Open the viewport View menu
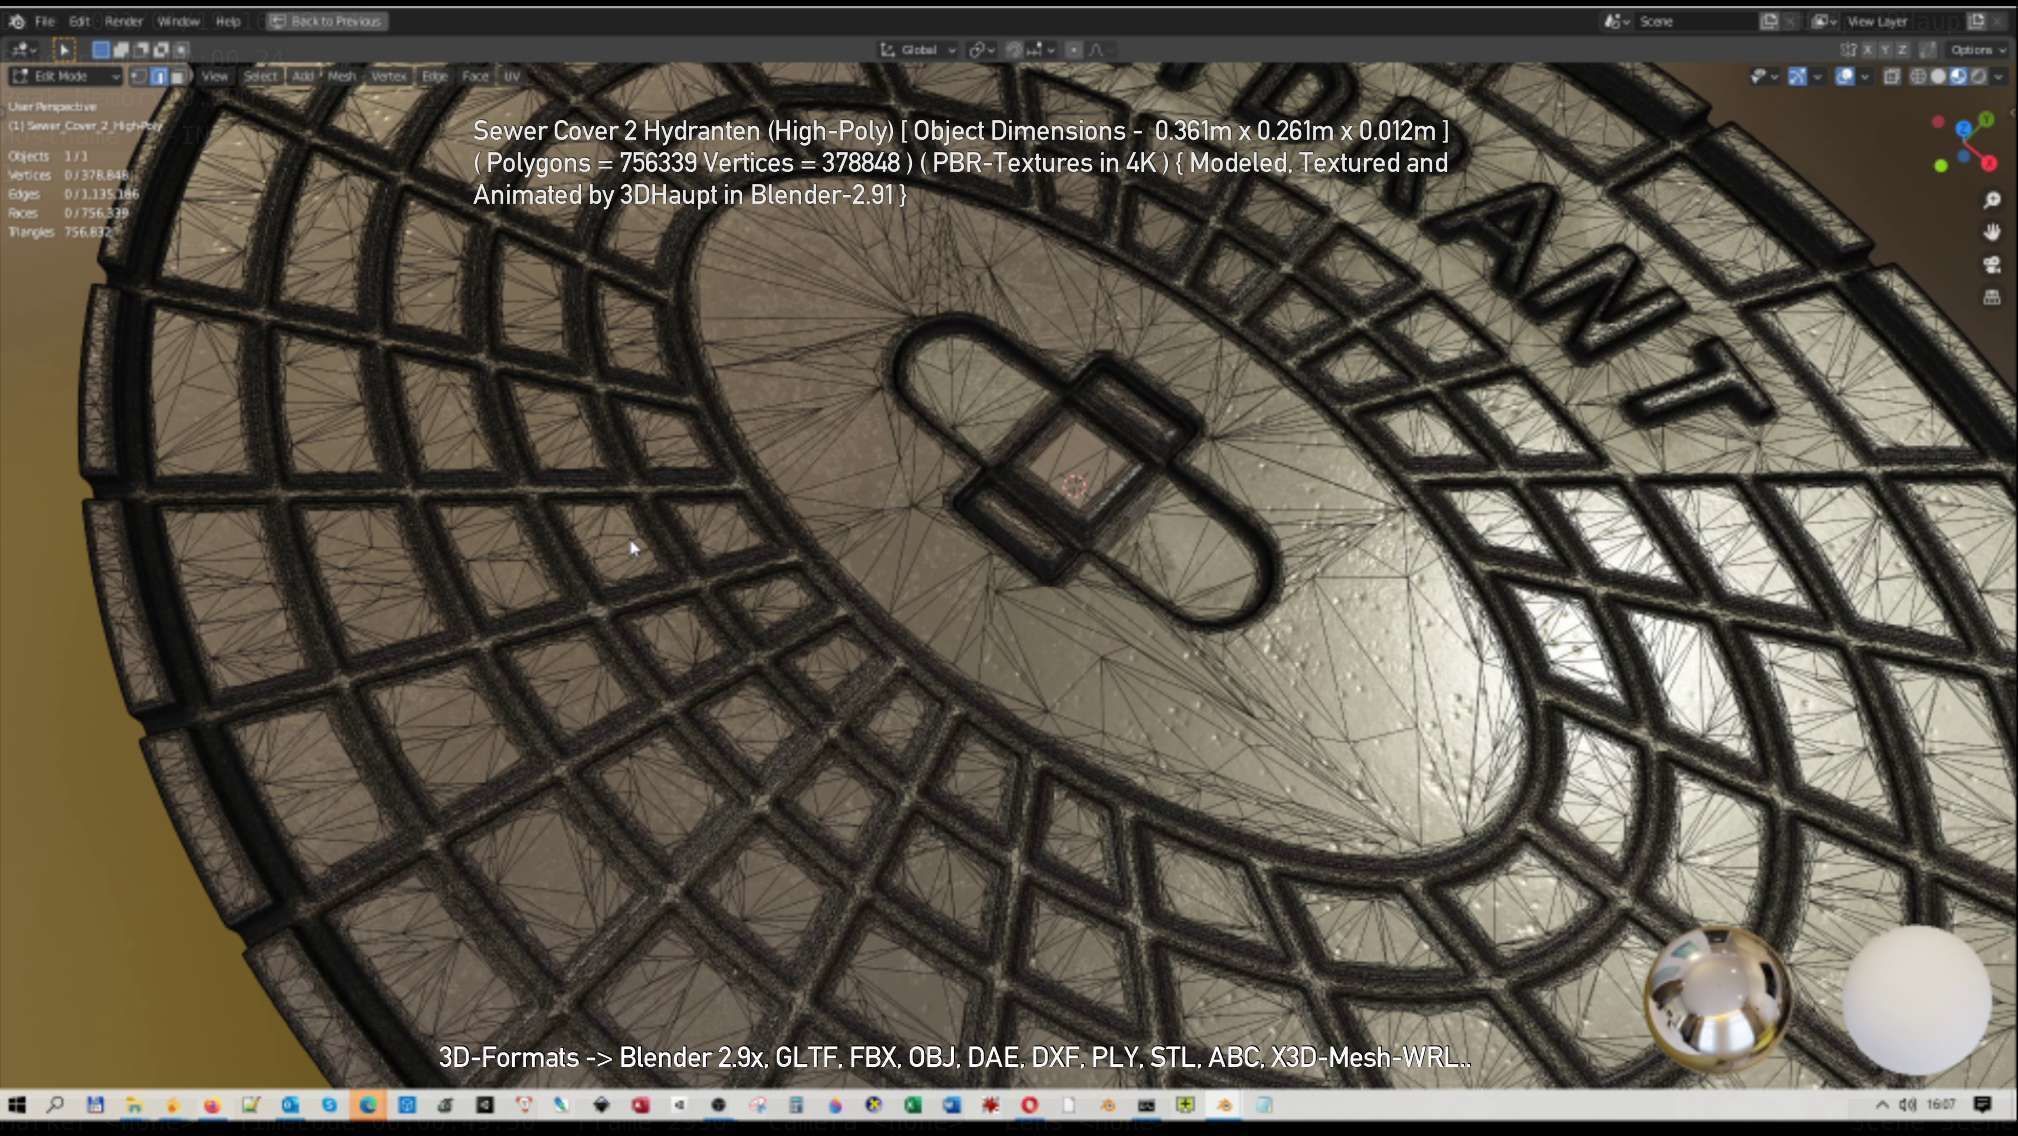This screenshot has width=2018, height=1136. [x=215, y=76]
